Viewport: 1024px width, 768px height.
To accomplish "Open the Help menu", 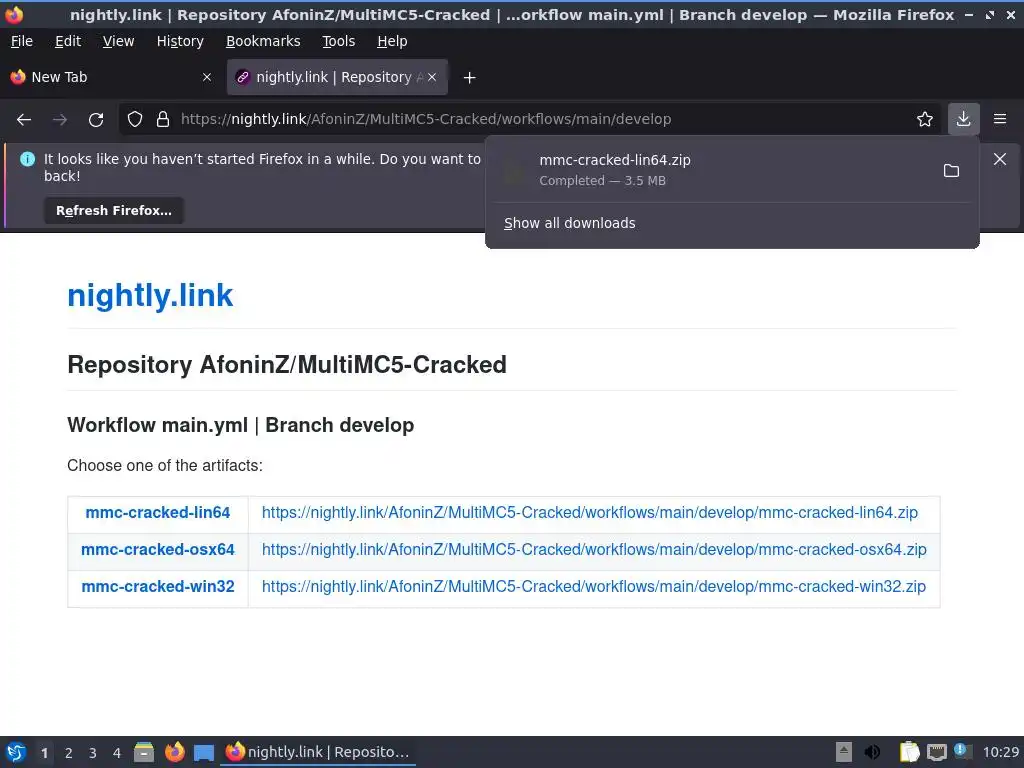I will [x=392, y=41].
